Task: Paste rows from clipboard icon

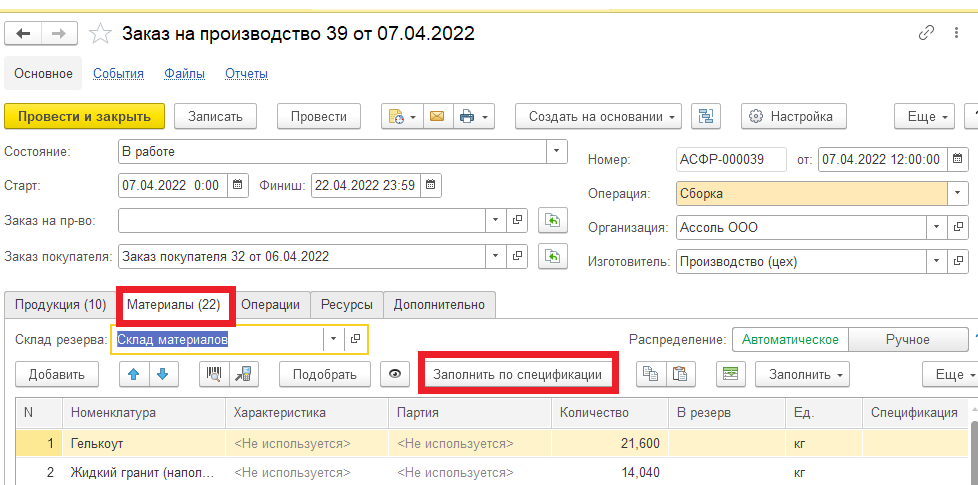Action: pos(680,374)
